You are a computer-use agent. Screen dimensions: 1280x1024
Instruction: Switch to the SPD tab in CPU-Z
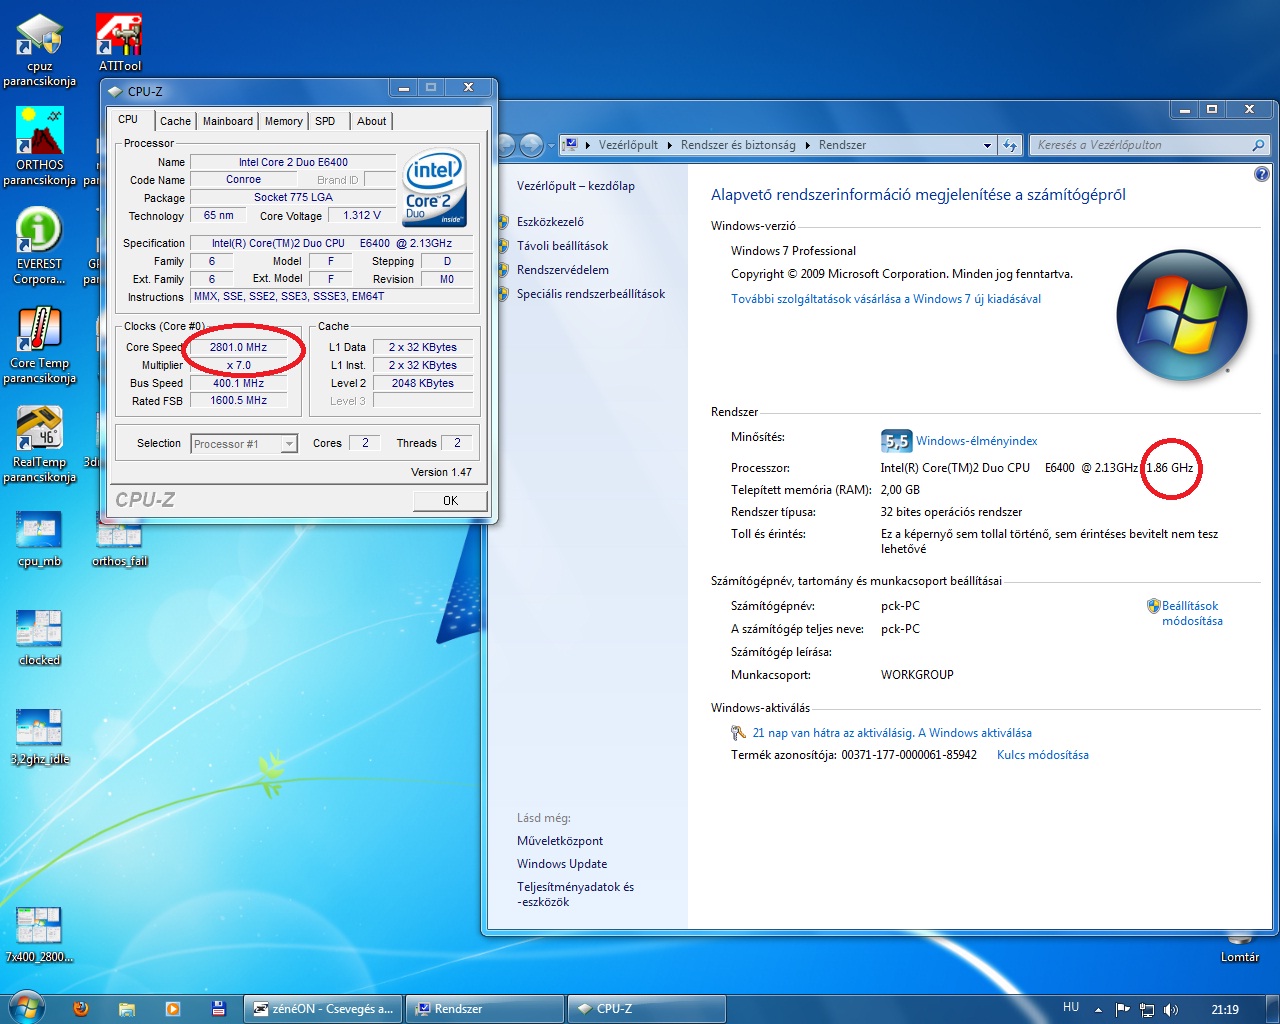pos(325,121)
